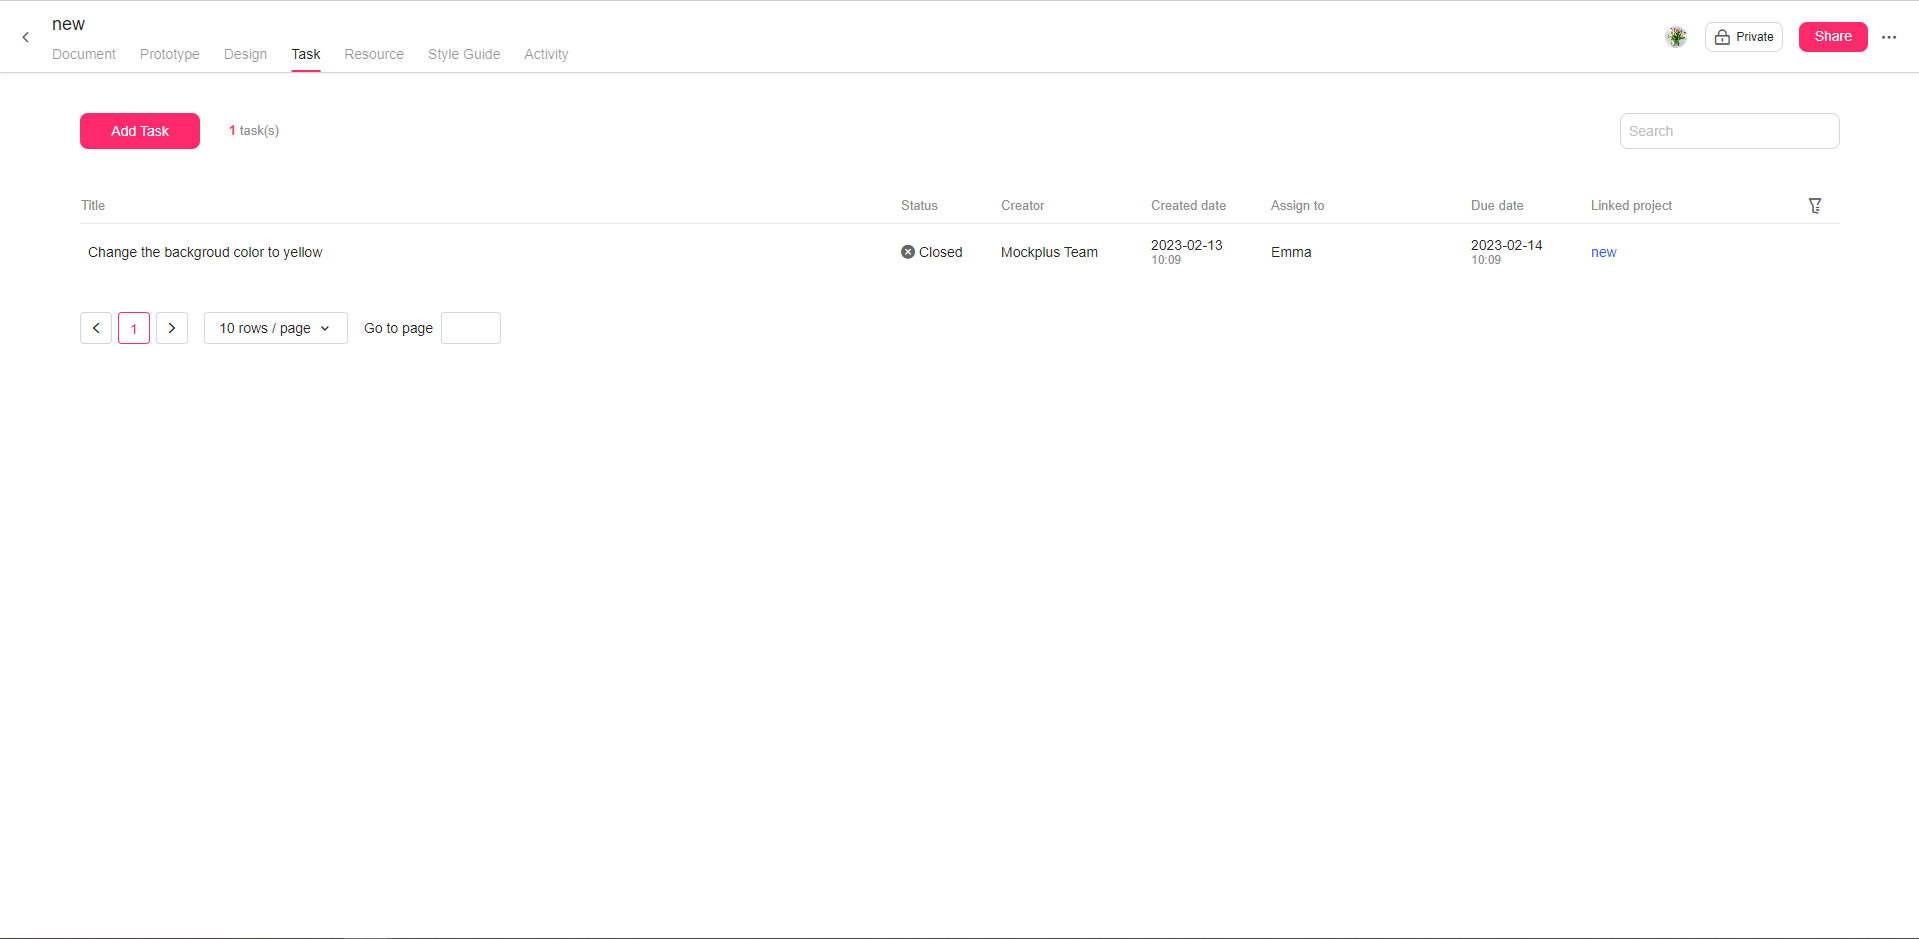Click the created date 2023-02-13
This screenshot has height=939, width=1919.
tap(1186, 245)
